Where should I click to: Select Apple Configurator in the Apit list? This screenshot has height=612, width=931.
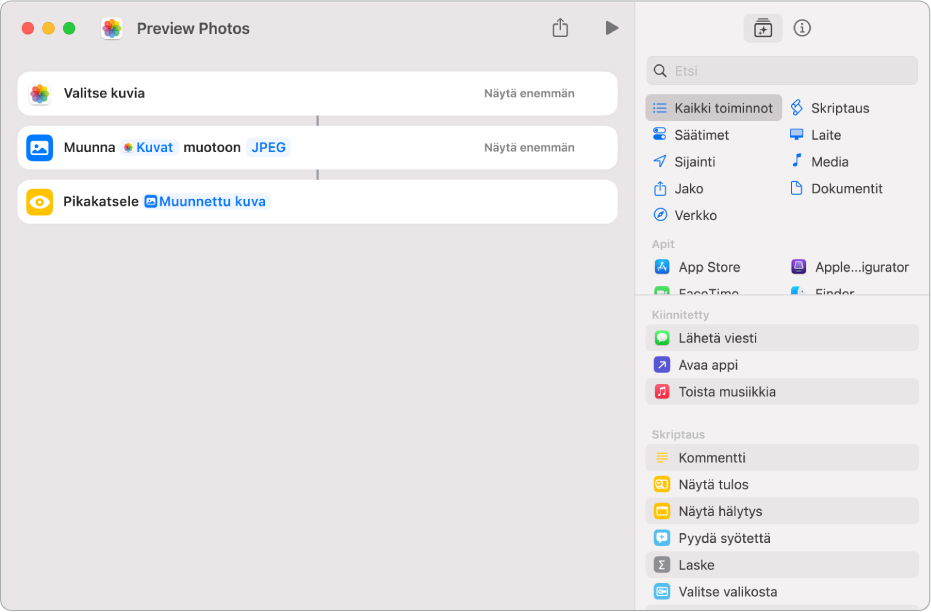[850, 267]
